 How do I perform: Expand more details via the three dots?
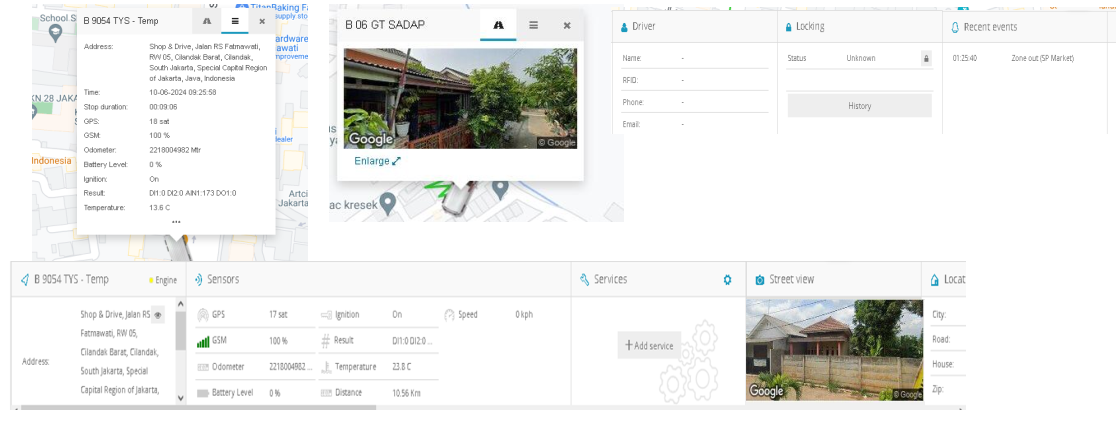coord(176,222)
